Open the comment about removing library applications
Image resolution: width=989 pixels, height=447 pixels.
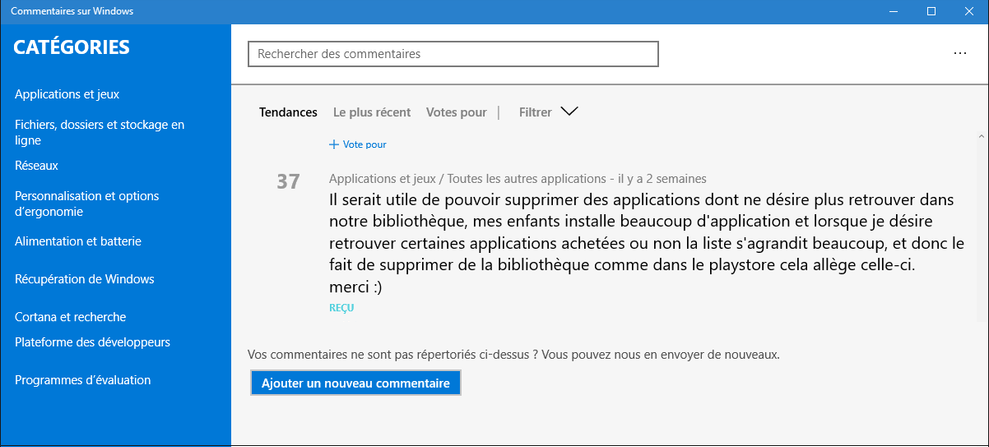(646, 243)
